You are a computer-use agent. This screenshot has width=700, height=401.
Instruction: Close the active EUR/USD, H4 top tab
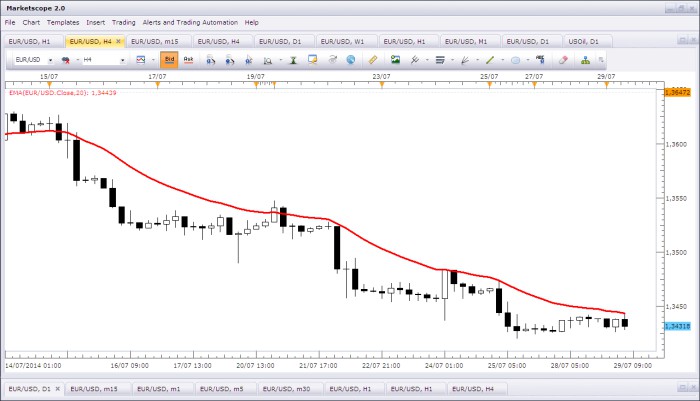coord(118,41)
